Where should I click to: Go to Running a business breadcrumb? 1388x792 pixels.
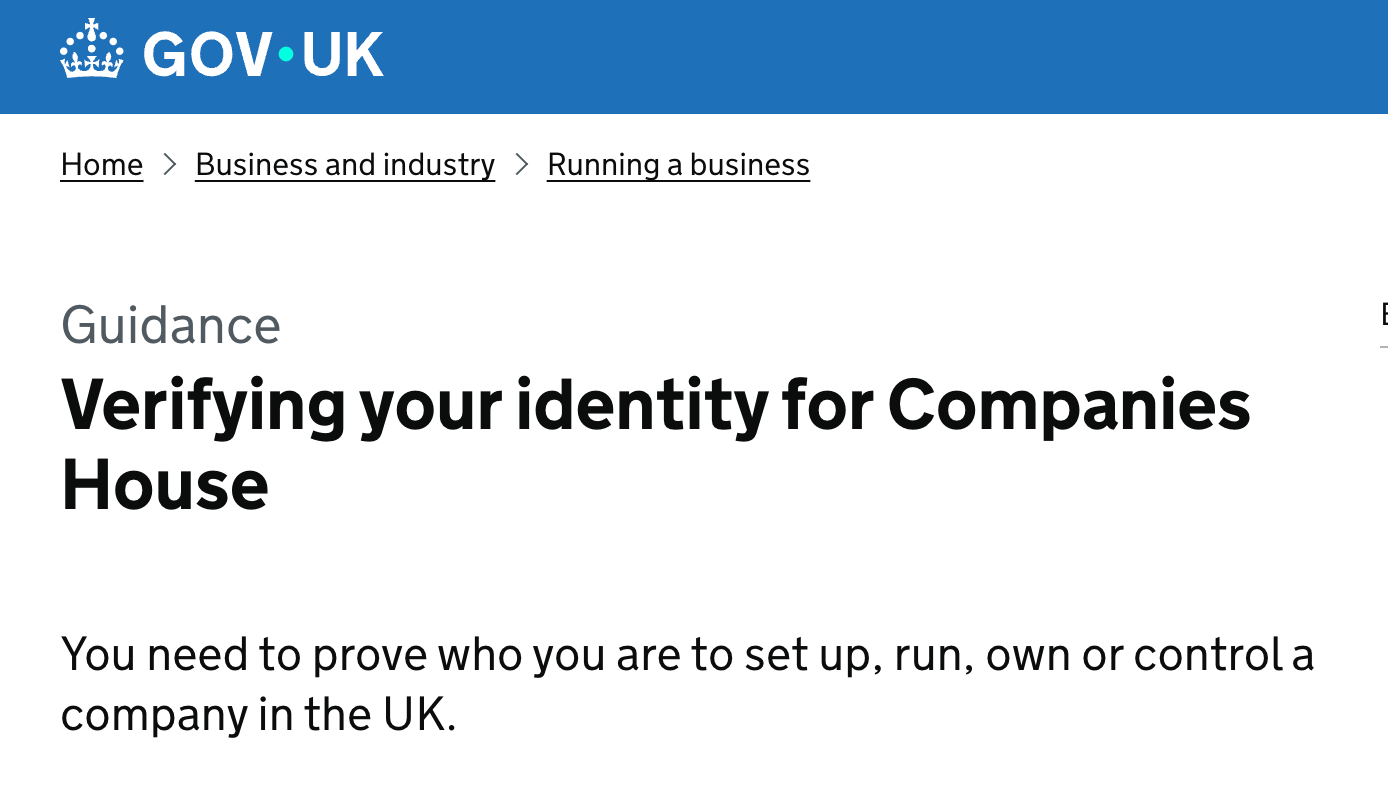[x=678, y=164]
